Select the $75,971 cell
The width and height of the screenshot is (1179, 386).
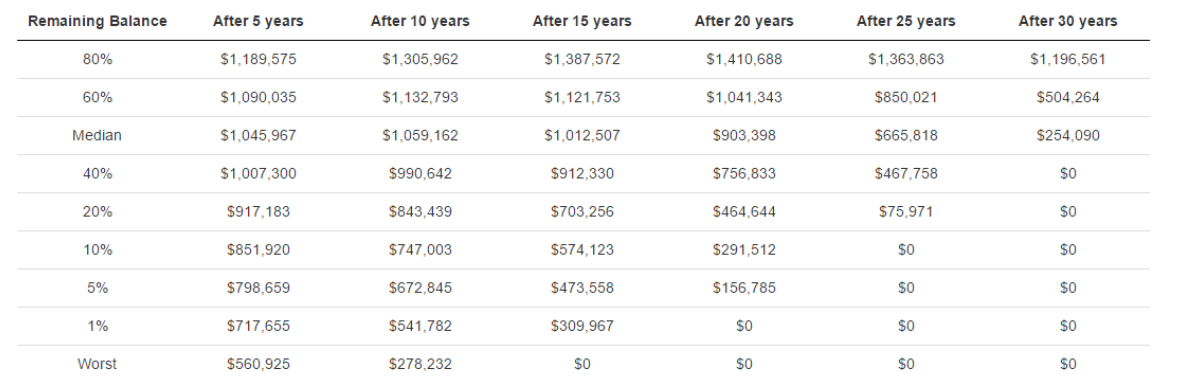click(x=906, y=212)
